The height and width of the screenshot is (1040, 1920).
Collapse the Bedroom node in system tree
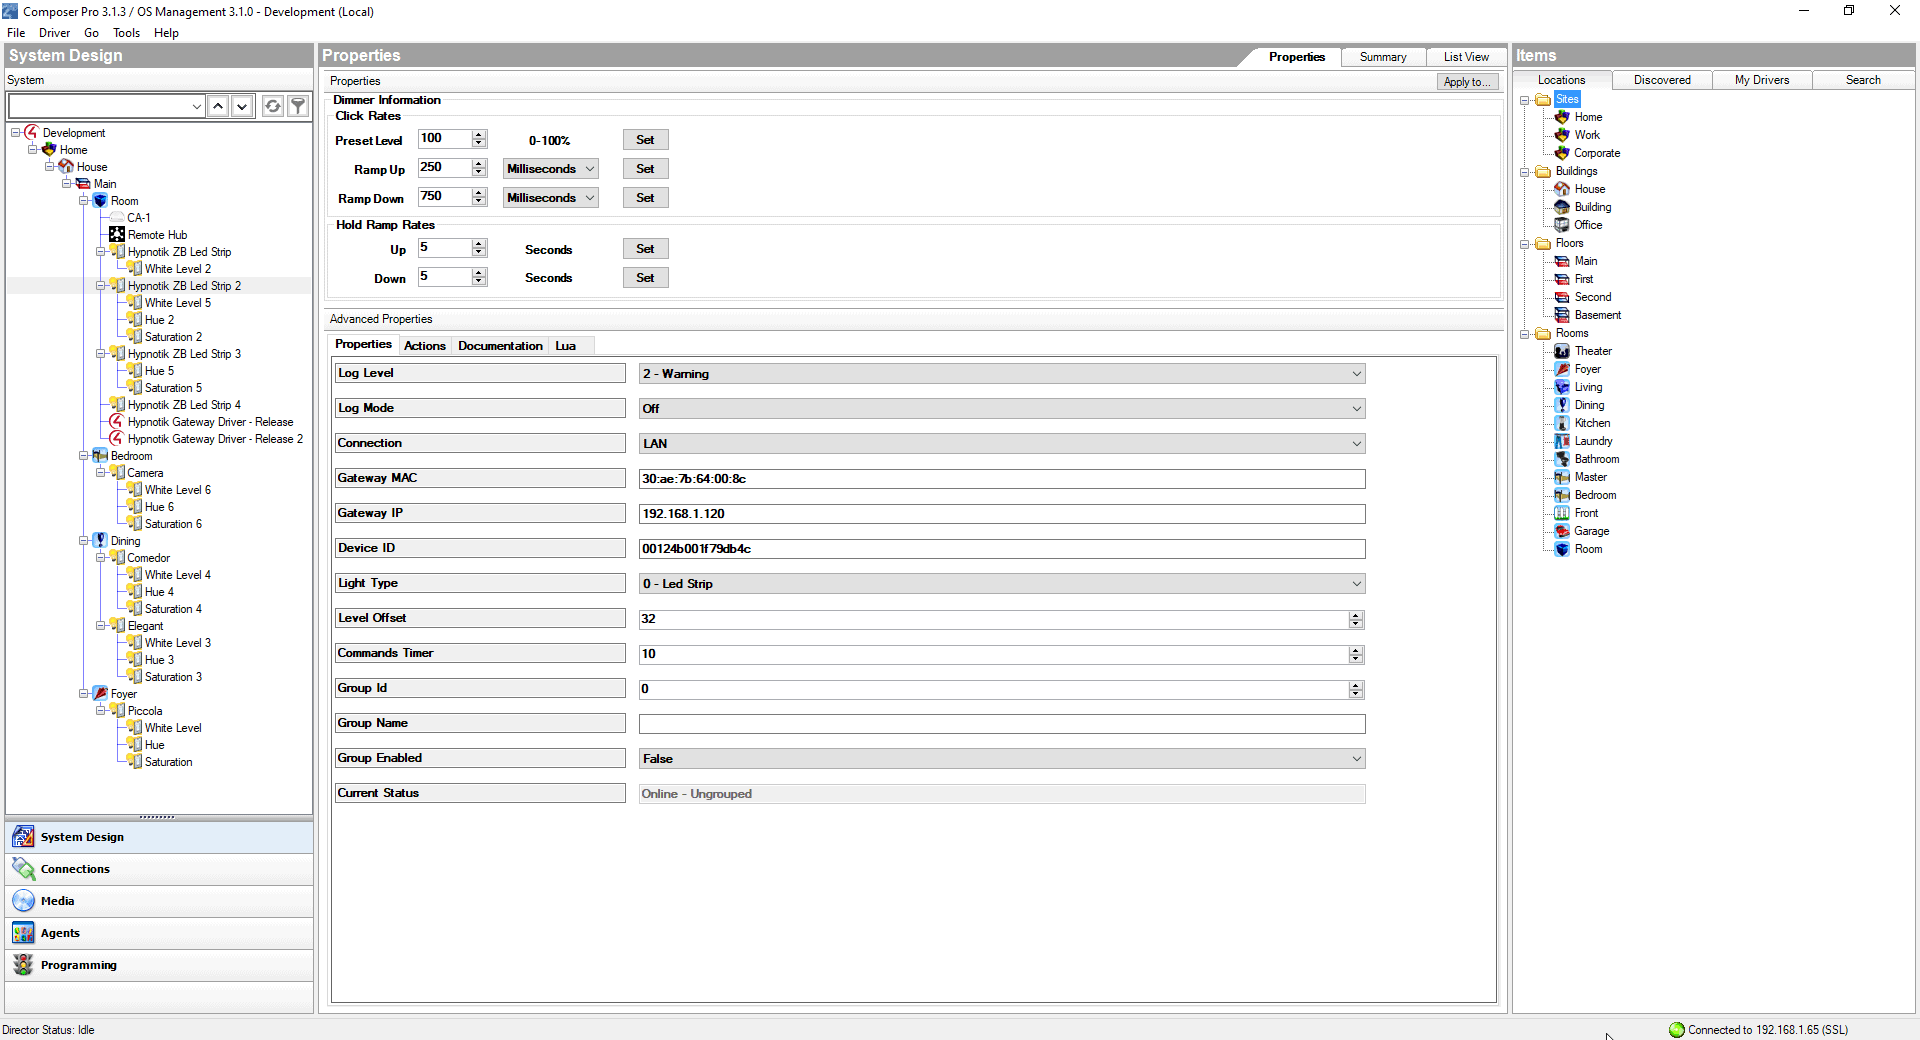tap(84, 456)
